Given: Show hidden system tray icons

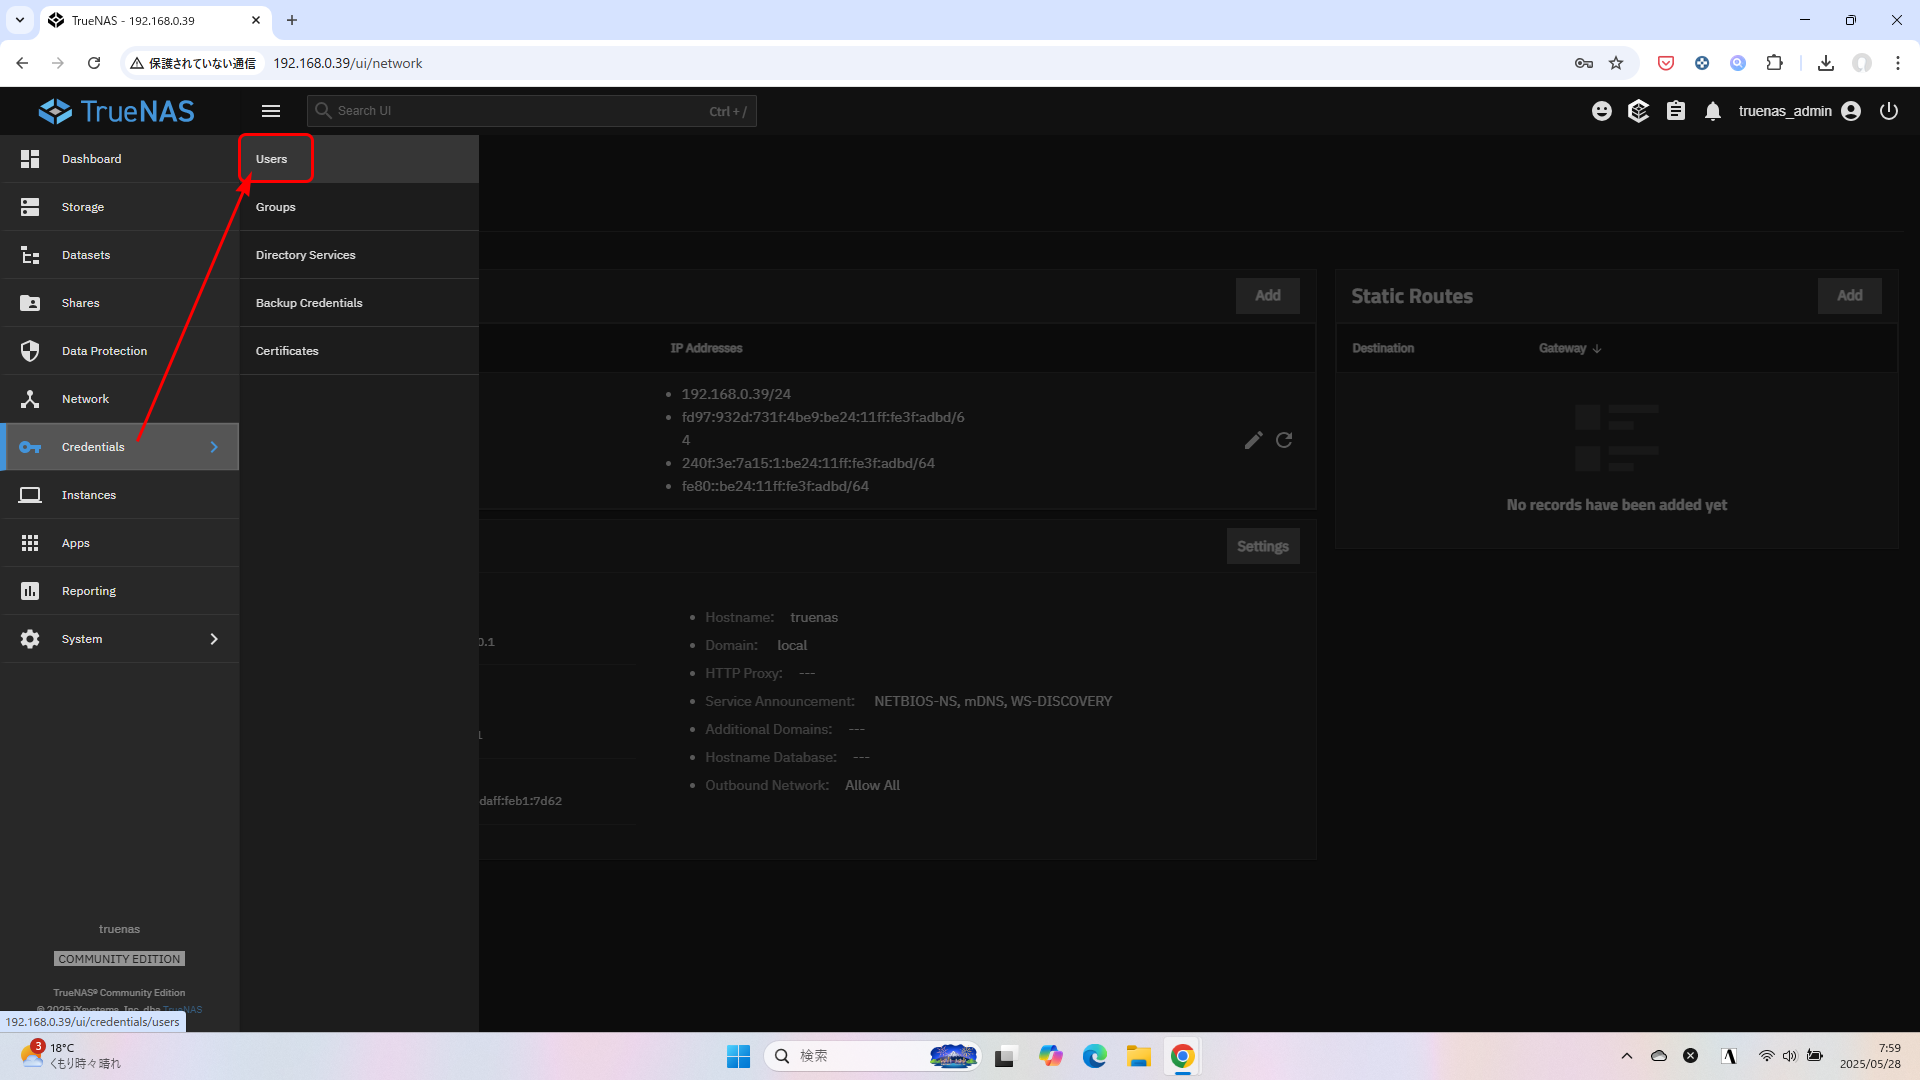Looking at the screenshot, I should [x=1627, y=1056].
